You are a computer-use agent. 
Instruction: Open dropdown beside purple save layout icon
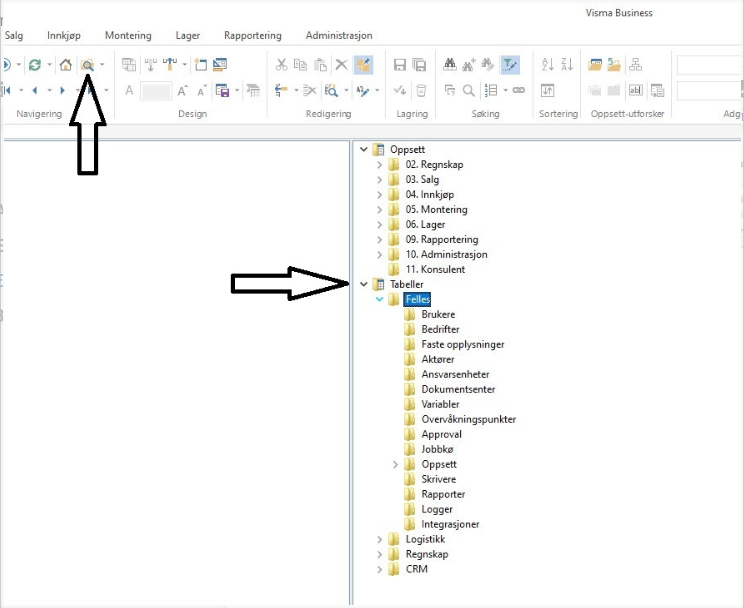click(x=237, y=90)
